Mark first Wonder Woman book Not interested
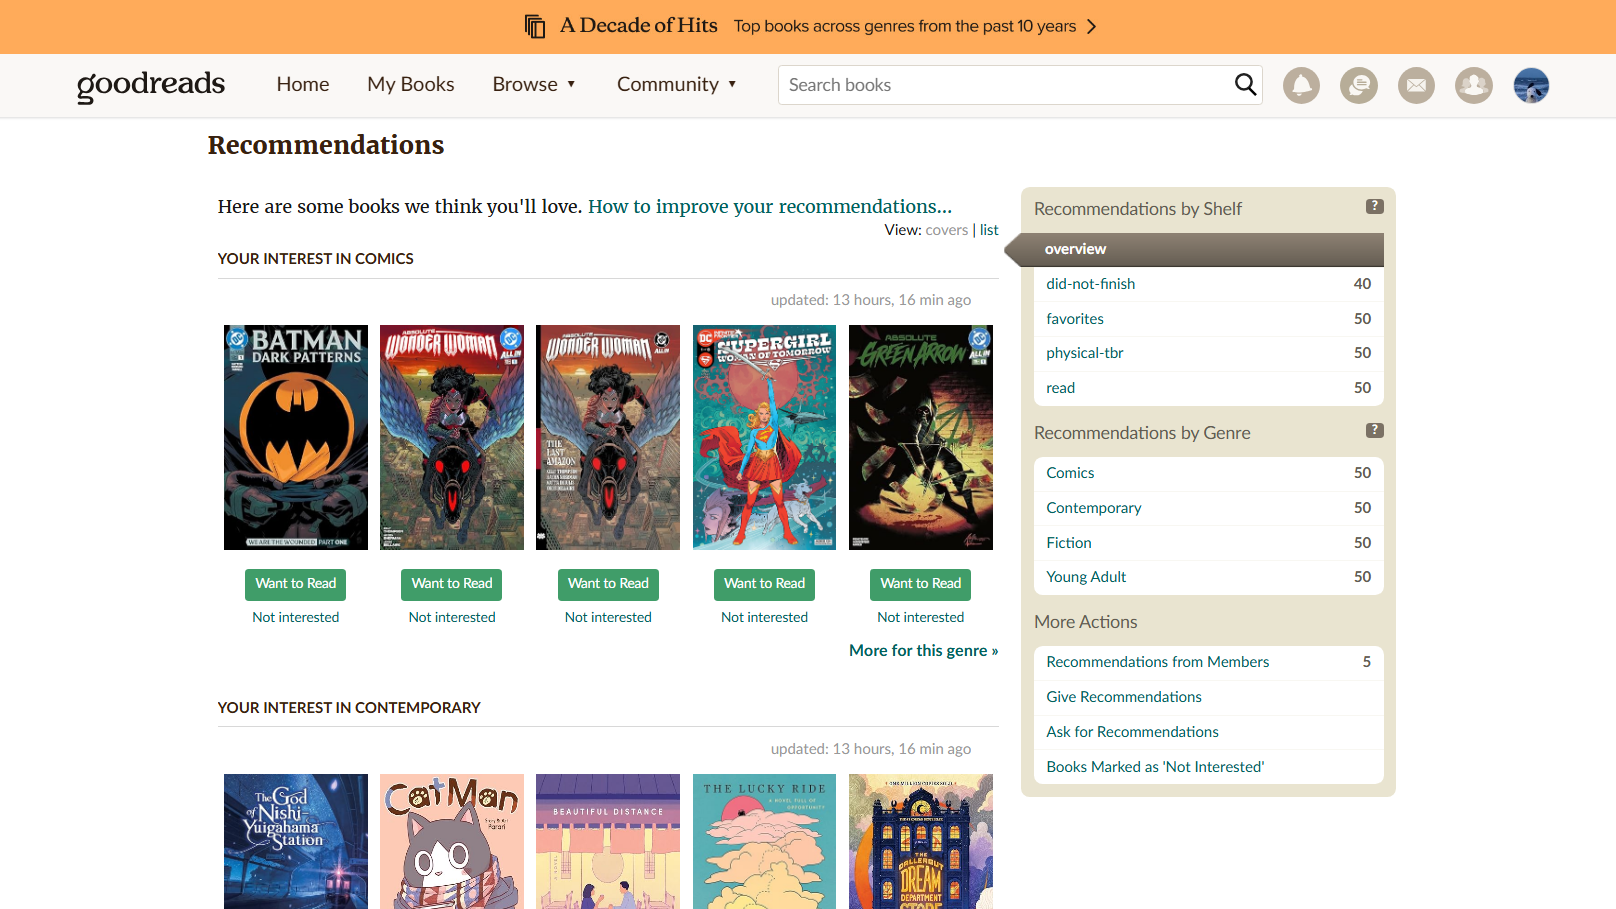Image resolution: width=1616 pixels, height=909 pixels. click(x=452, y=617)
